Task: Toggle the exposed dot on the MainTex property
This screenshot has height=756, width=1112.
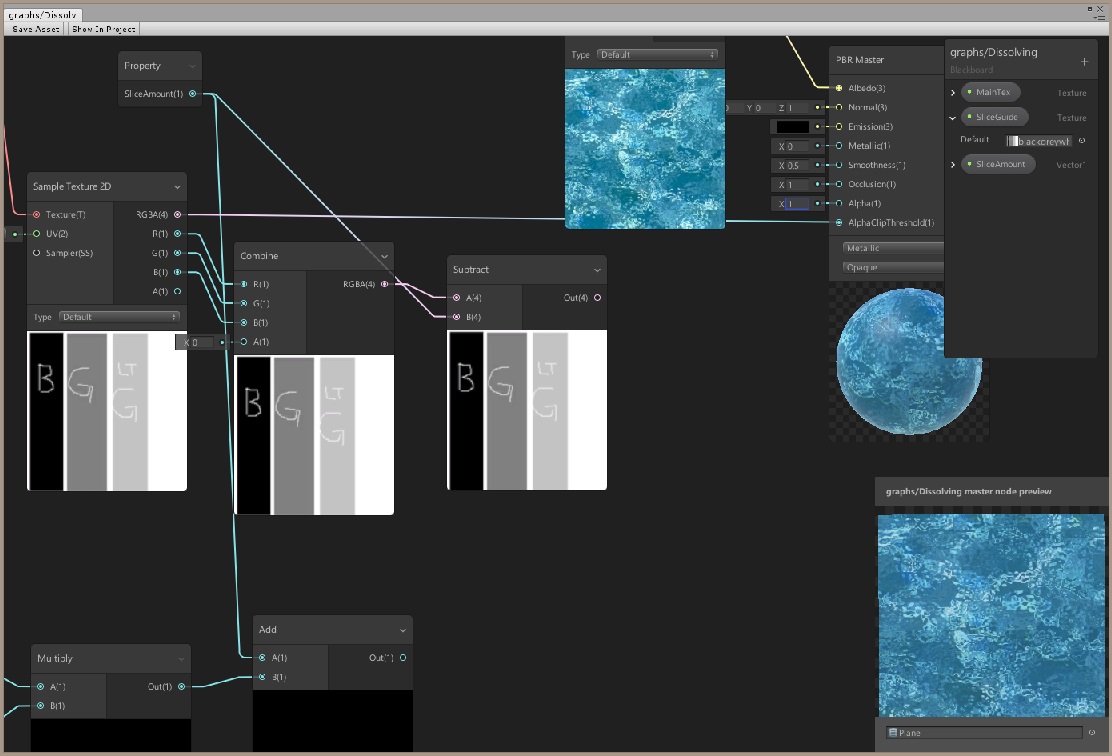Action: pyautogui.click(x=969, y=92)
